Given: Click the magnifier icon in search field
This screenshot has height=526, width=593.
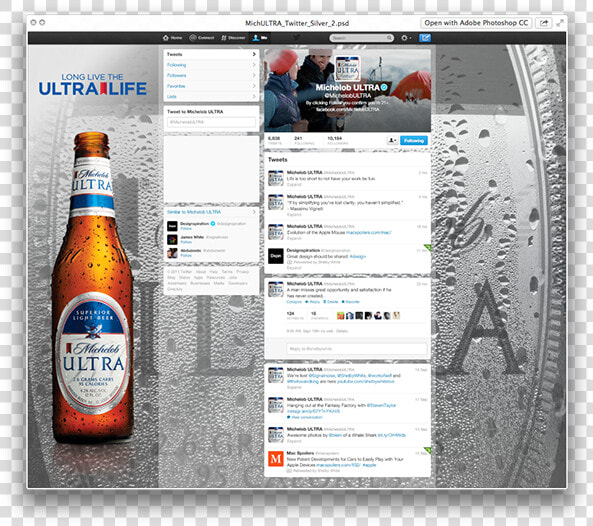Looking at the screenshot, I should 389,38.
